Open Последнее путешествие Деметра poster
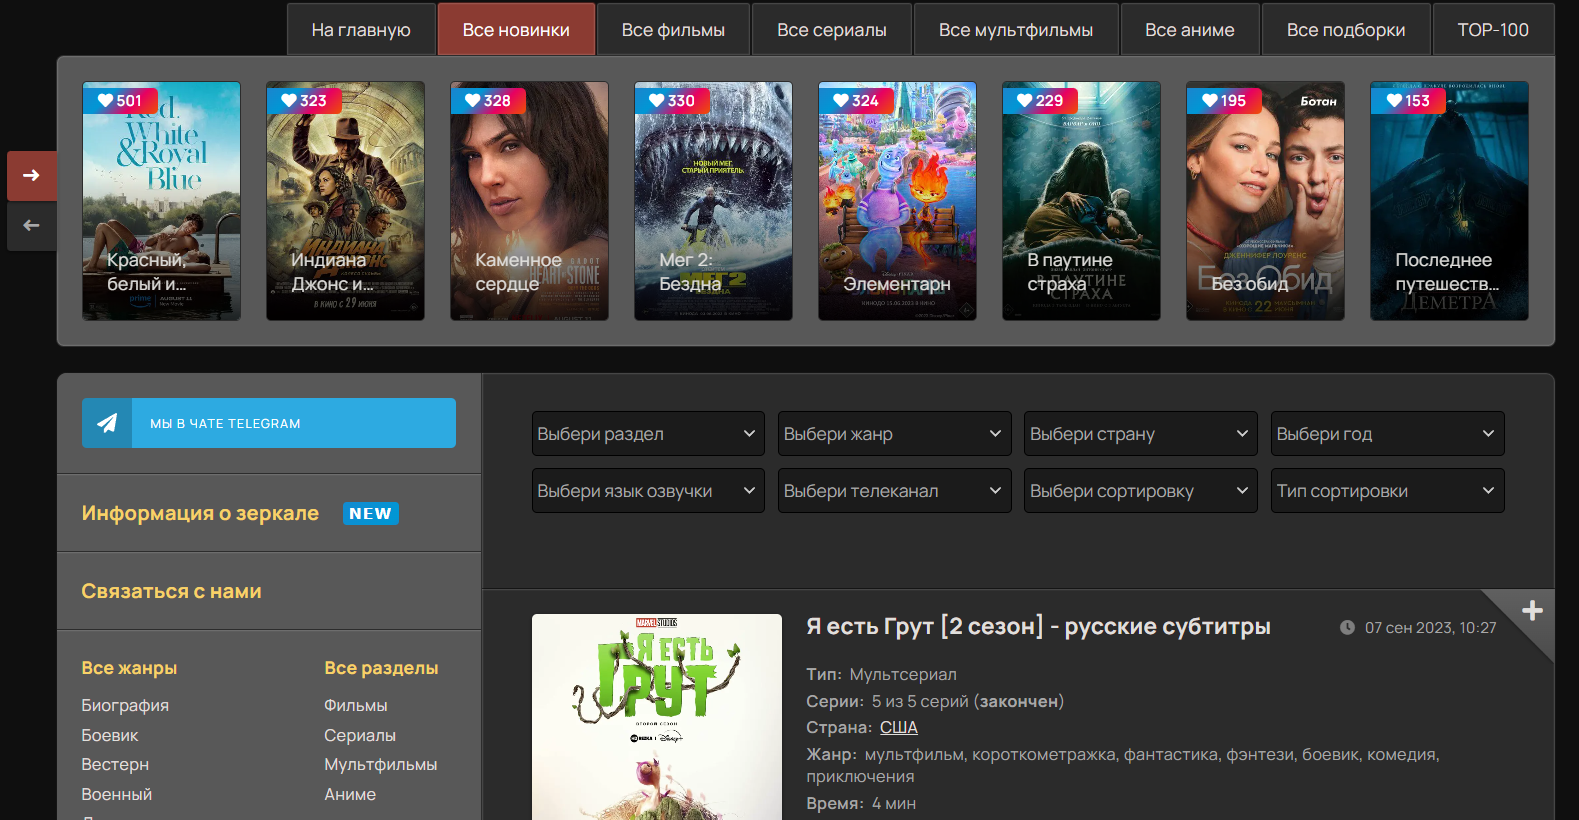 tap(1449, 201)
